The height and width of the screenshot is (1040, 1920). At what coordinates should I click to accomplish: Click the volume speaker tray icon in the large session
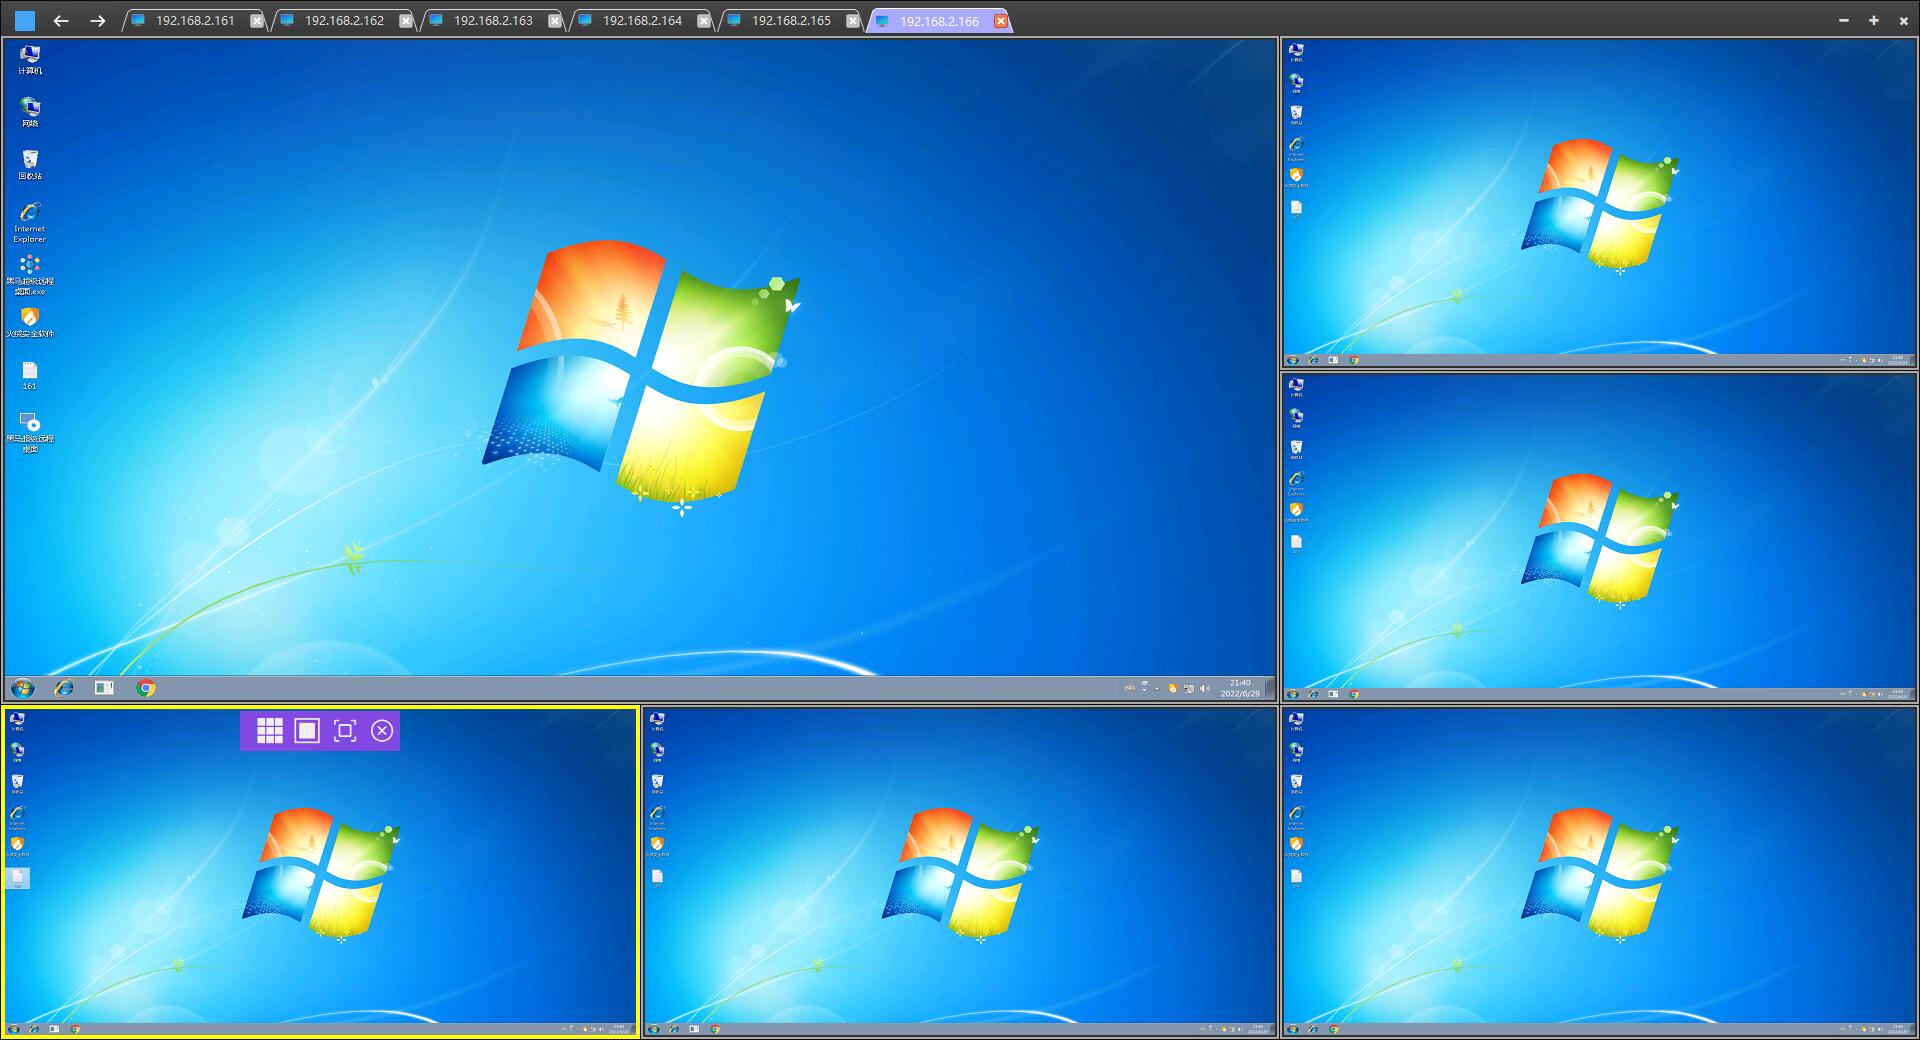point(1204,688)
